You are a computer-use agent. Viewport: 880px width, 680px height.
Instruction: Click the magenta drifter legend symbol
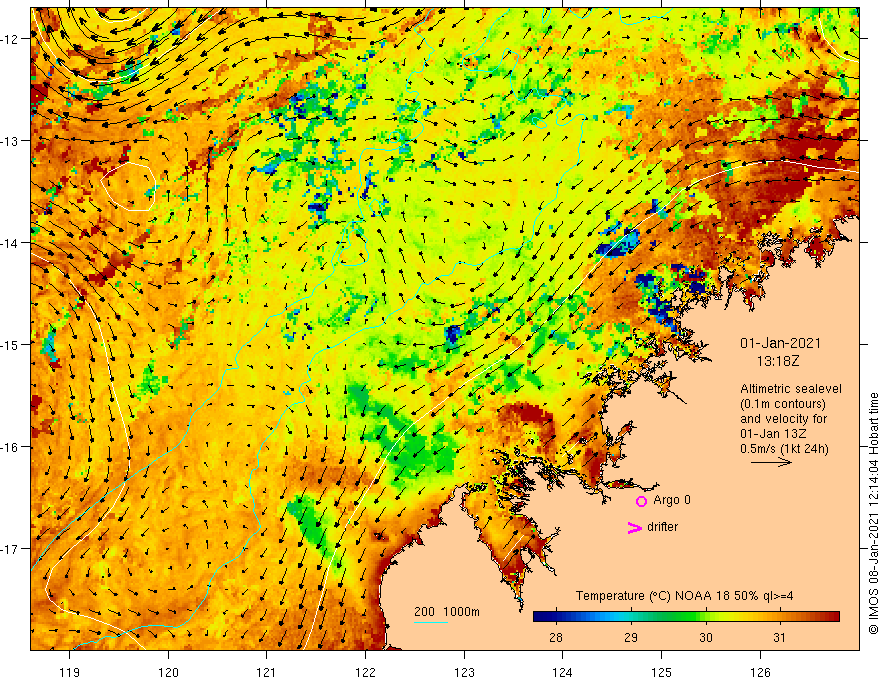(634, 527)
